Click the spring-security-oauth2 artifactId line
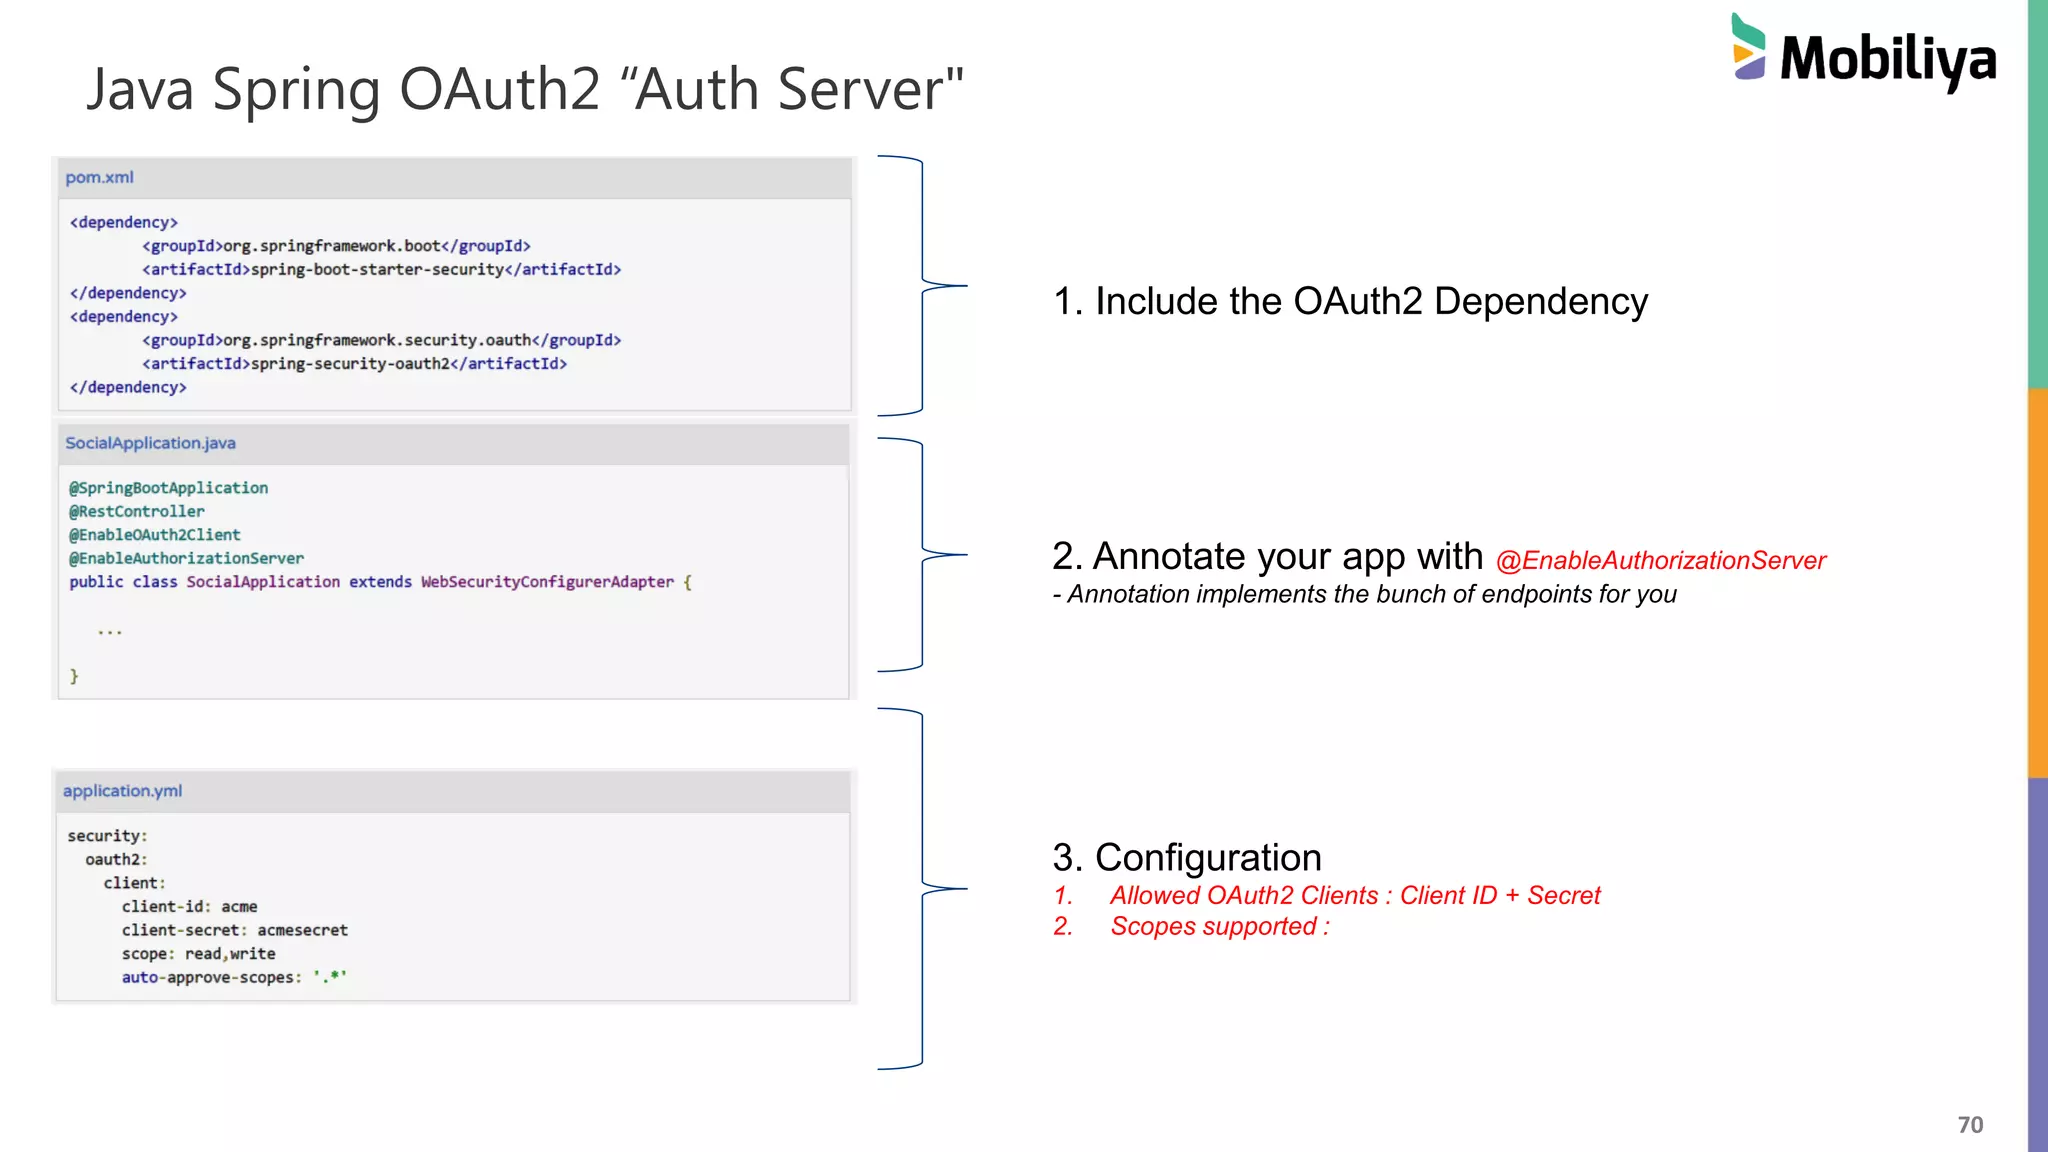This screenshot has height=1152, width=2048. [354, 364]
